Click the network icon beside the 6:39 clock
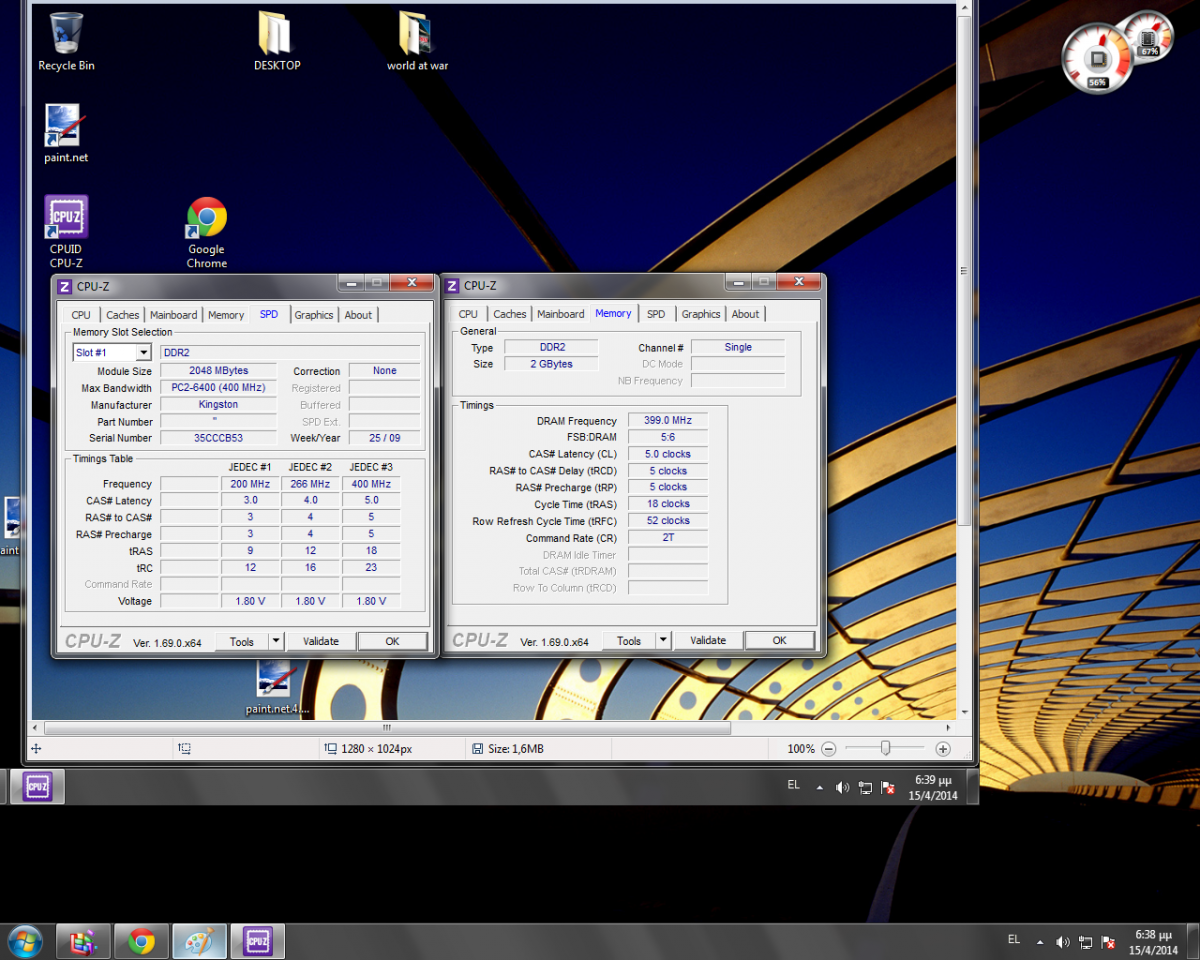Viewport: 1200px width, 960px height. [x=865, y=788]
